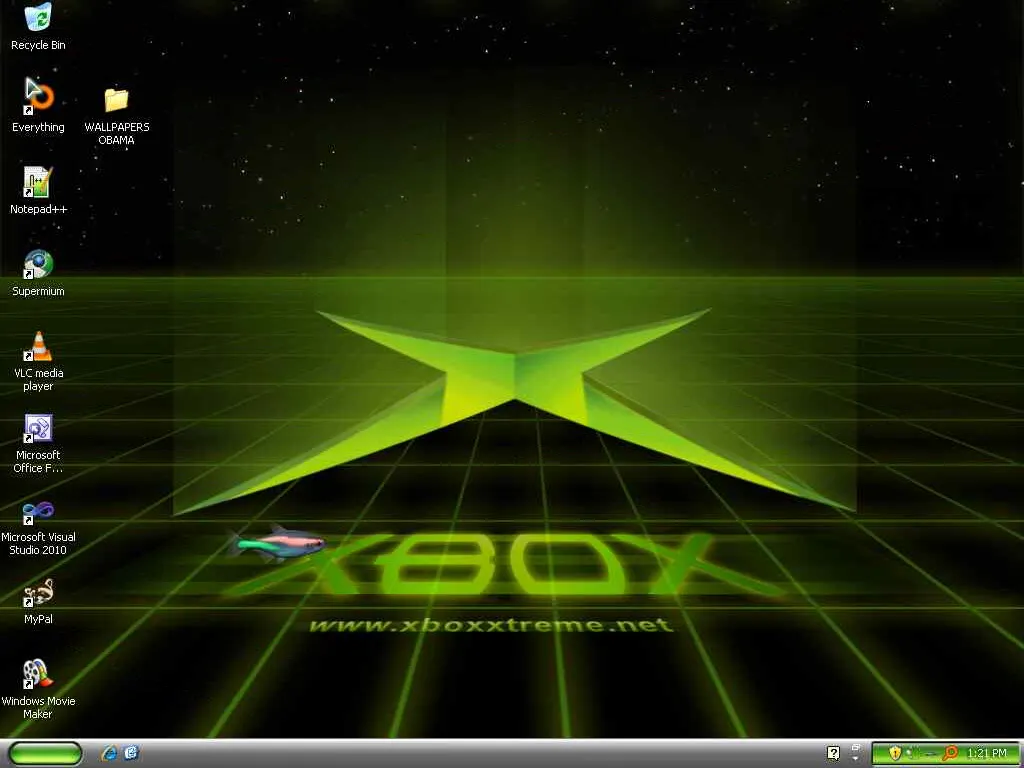Select the VLC media player icon
1024x768 pixels.
point(38,361)
